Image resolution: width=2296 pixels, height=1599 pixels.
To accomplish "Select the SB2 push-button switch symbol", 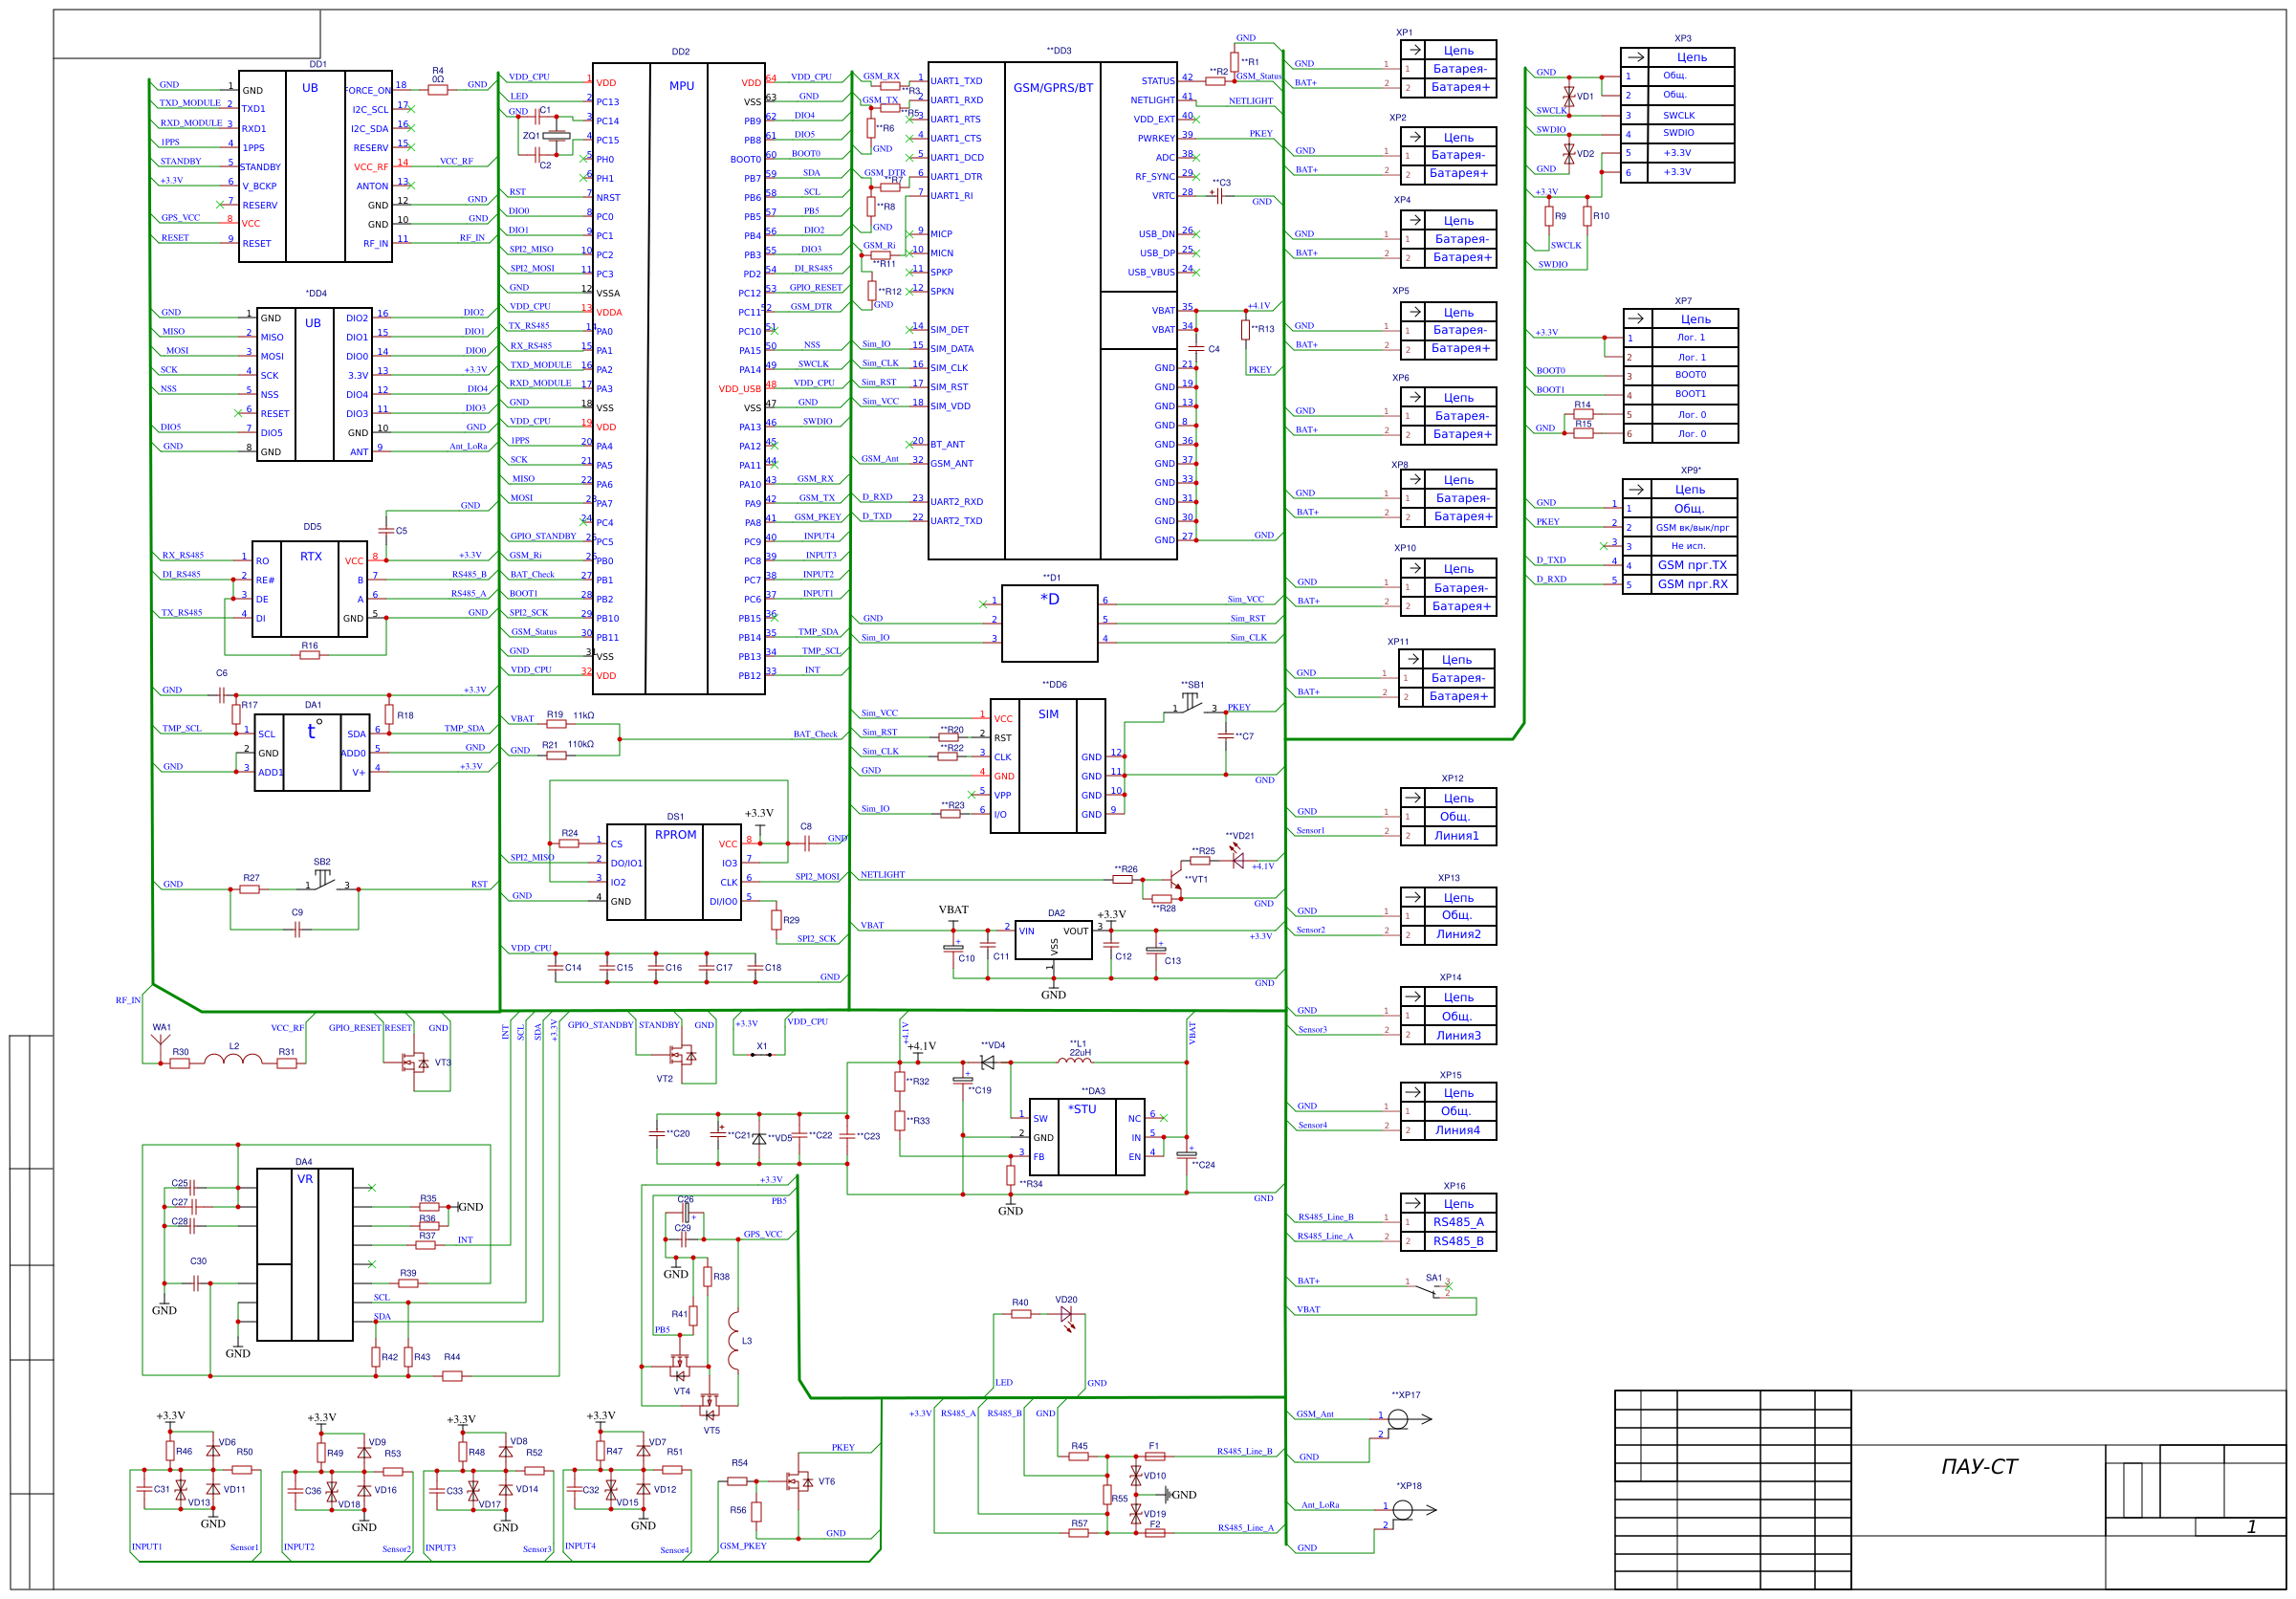I will pos(322,880).
